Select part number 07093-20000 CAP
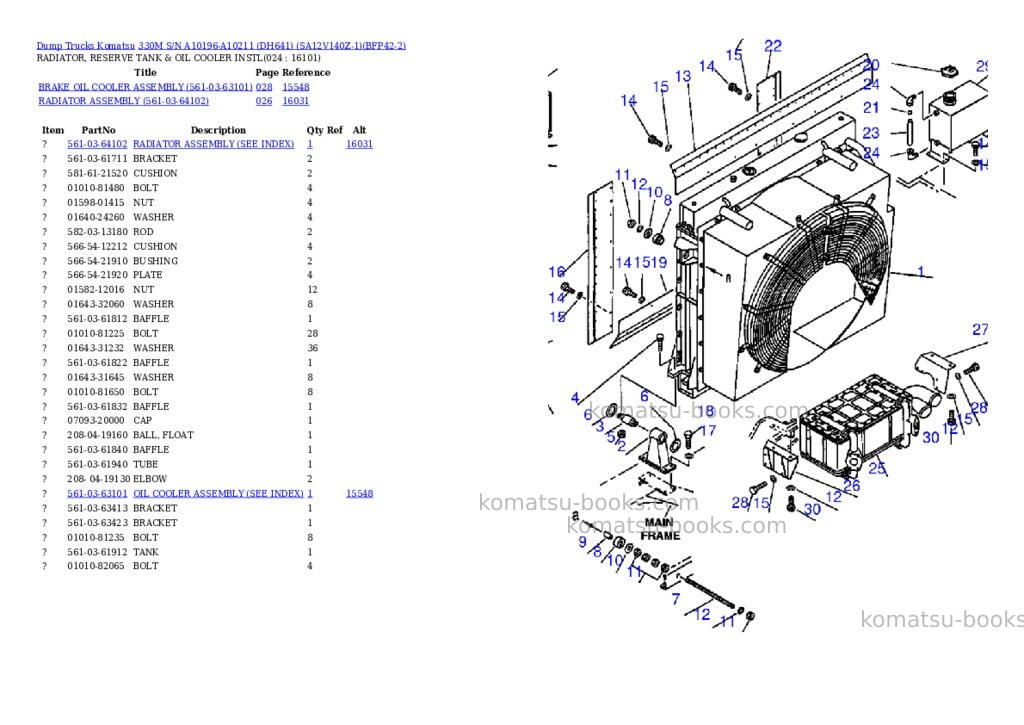 click(x=96, y=421)
